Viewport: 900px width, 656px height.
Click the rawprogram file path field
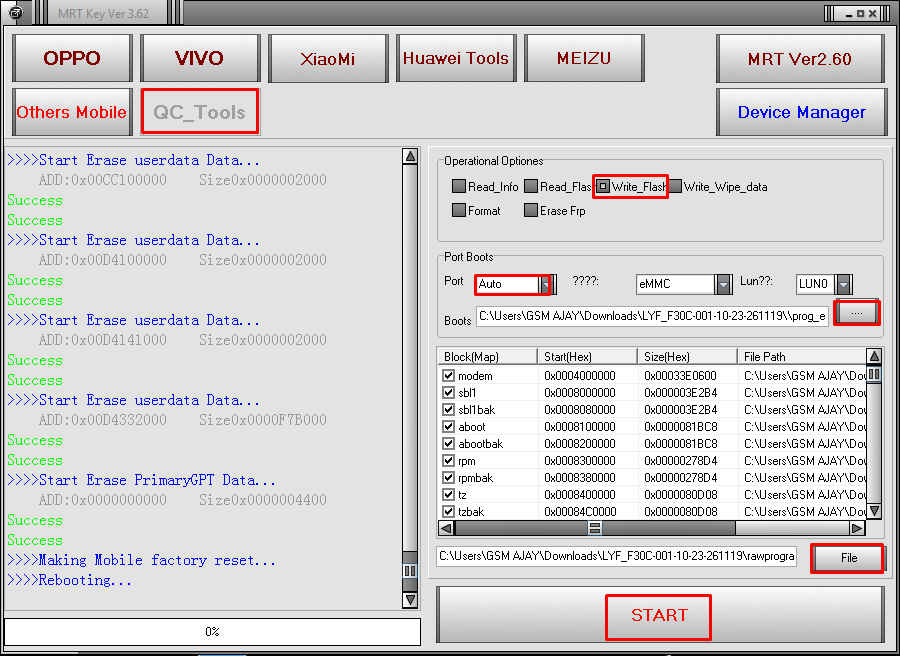pos(616,556)
